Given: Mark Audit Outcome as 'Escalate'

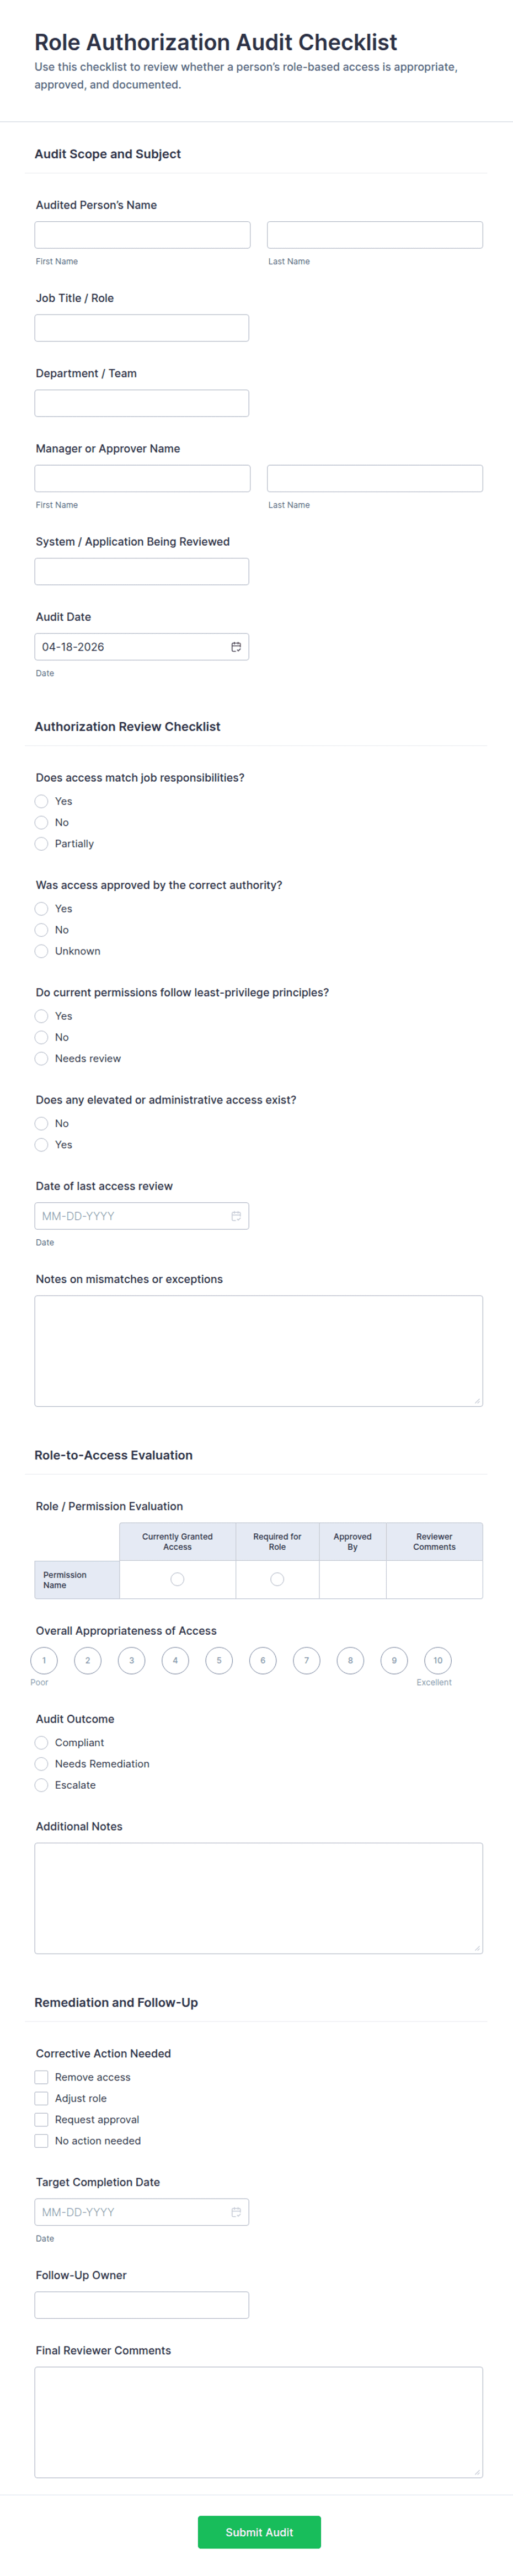Looking at the screenshot, I should point(42,1785).
